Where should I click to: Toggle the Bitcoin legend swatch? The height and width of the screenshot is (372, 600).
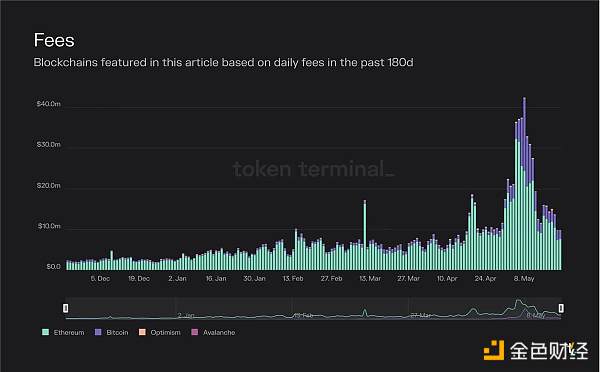pos(98,332)
